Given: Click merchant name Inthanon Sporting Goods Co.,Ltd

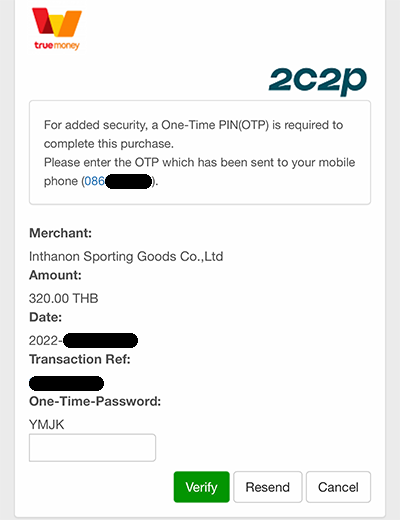Looking at the screenshot, I should click(x=126, y=256).
